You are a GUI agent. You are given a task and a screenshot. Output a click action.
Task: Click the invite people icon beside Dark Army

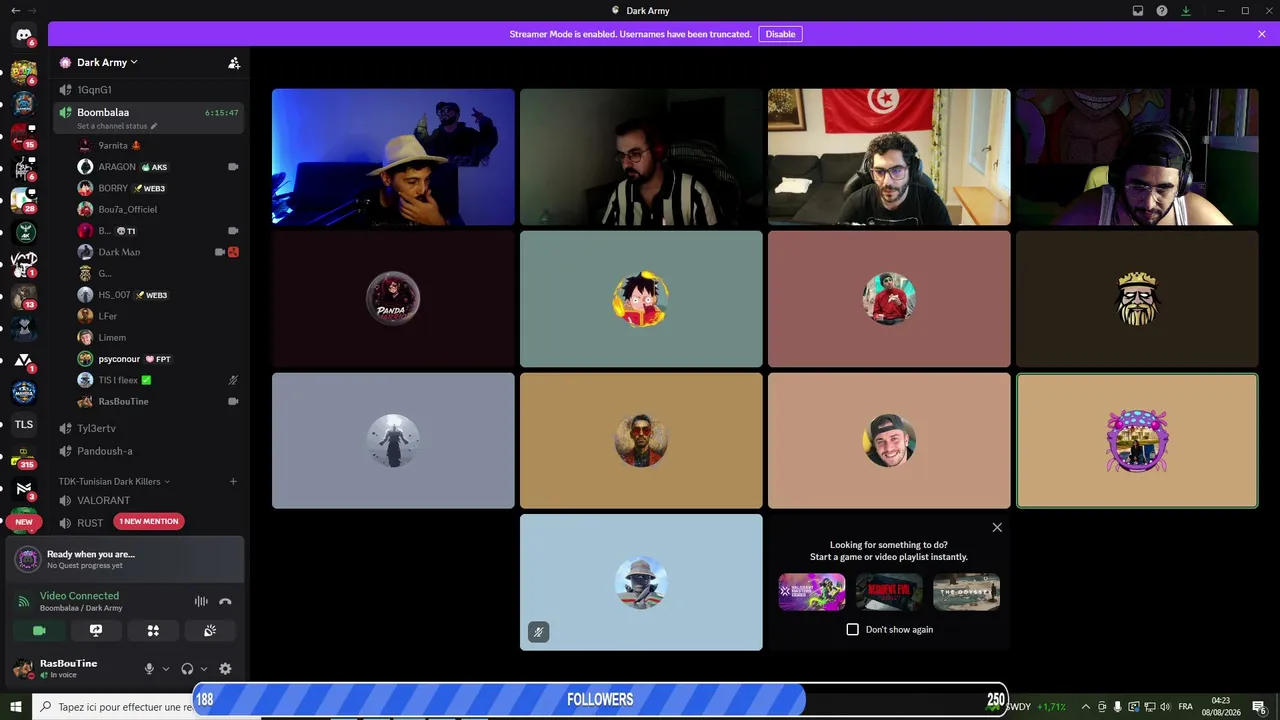(x=234, y=62)
